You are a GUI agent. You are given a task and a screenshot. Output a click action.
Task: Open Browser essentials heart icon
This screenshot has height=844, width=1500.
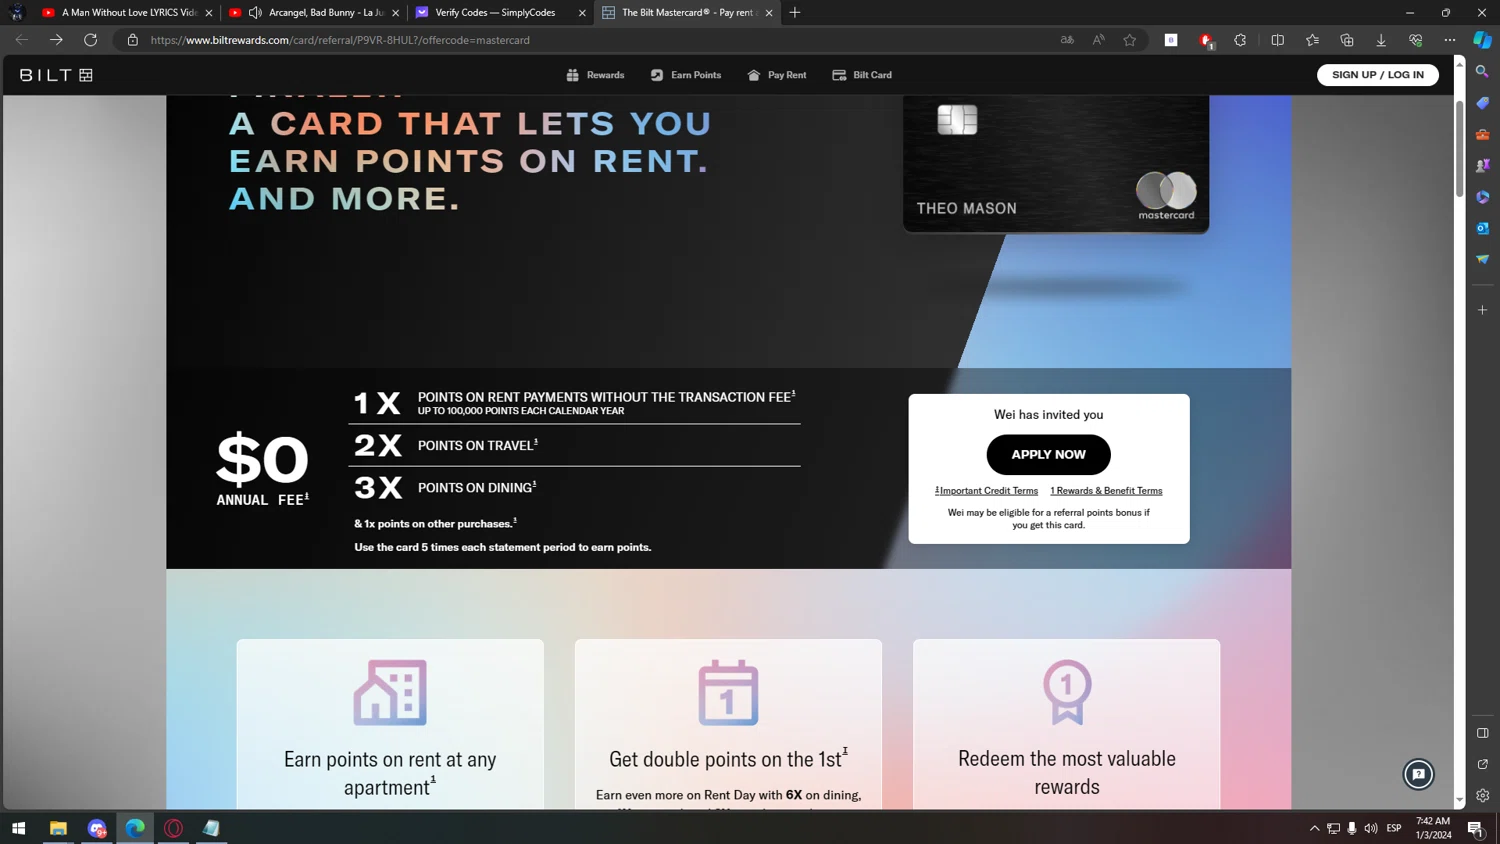point(1415,40)
